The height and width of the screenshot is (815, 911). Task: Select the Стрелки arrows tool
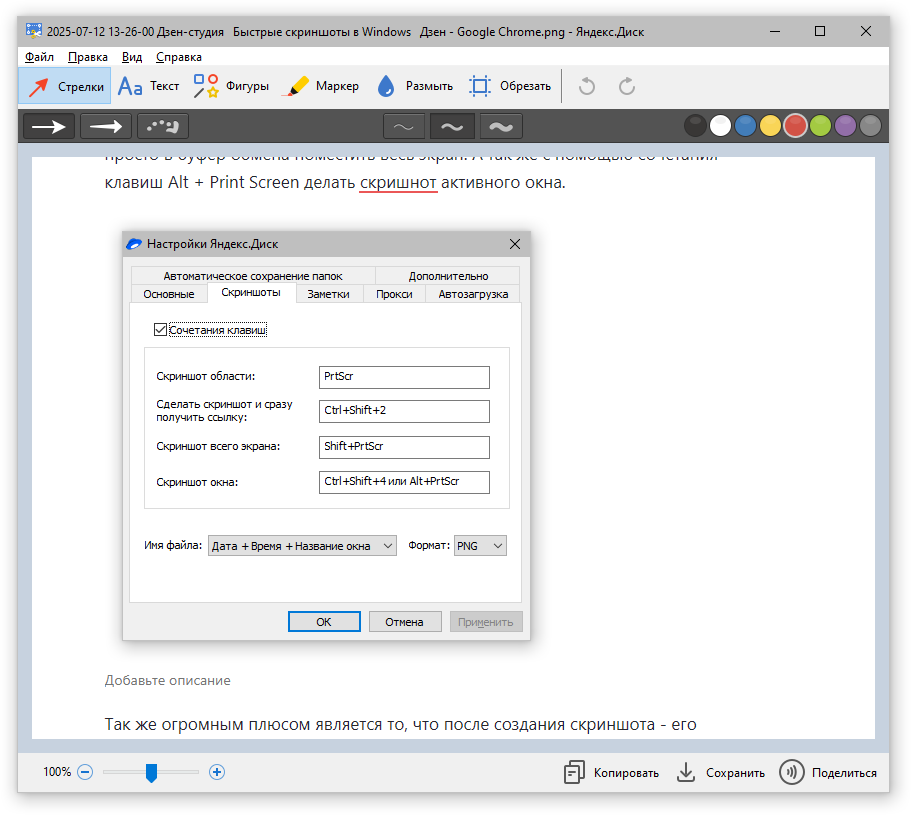point(64,86)
